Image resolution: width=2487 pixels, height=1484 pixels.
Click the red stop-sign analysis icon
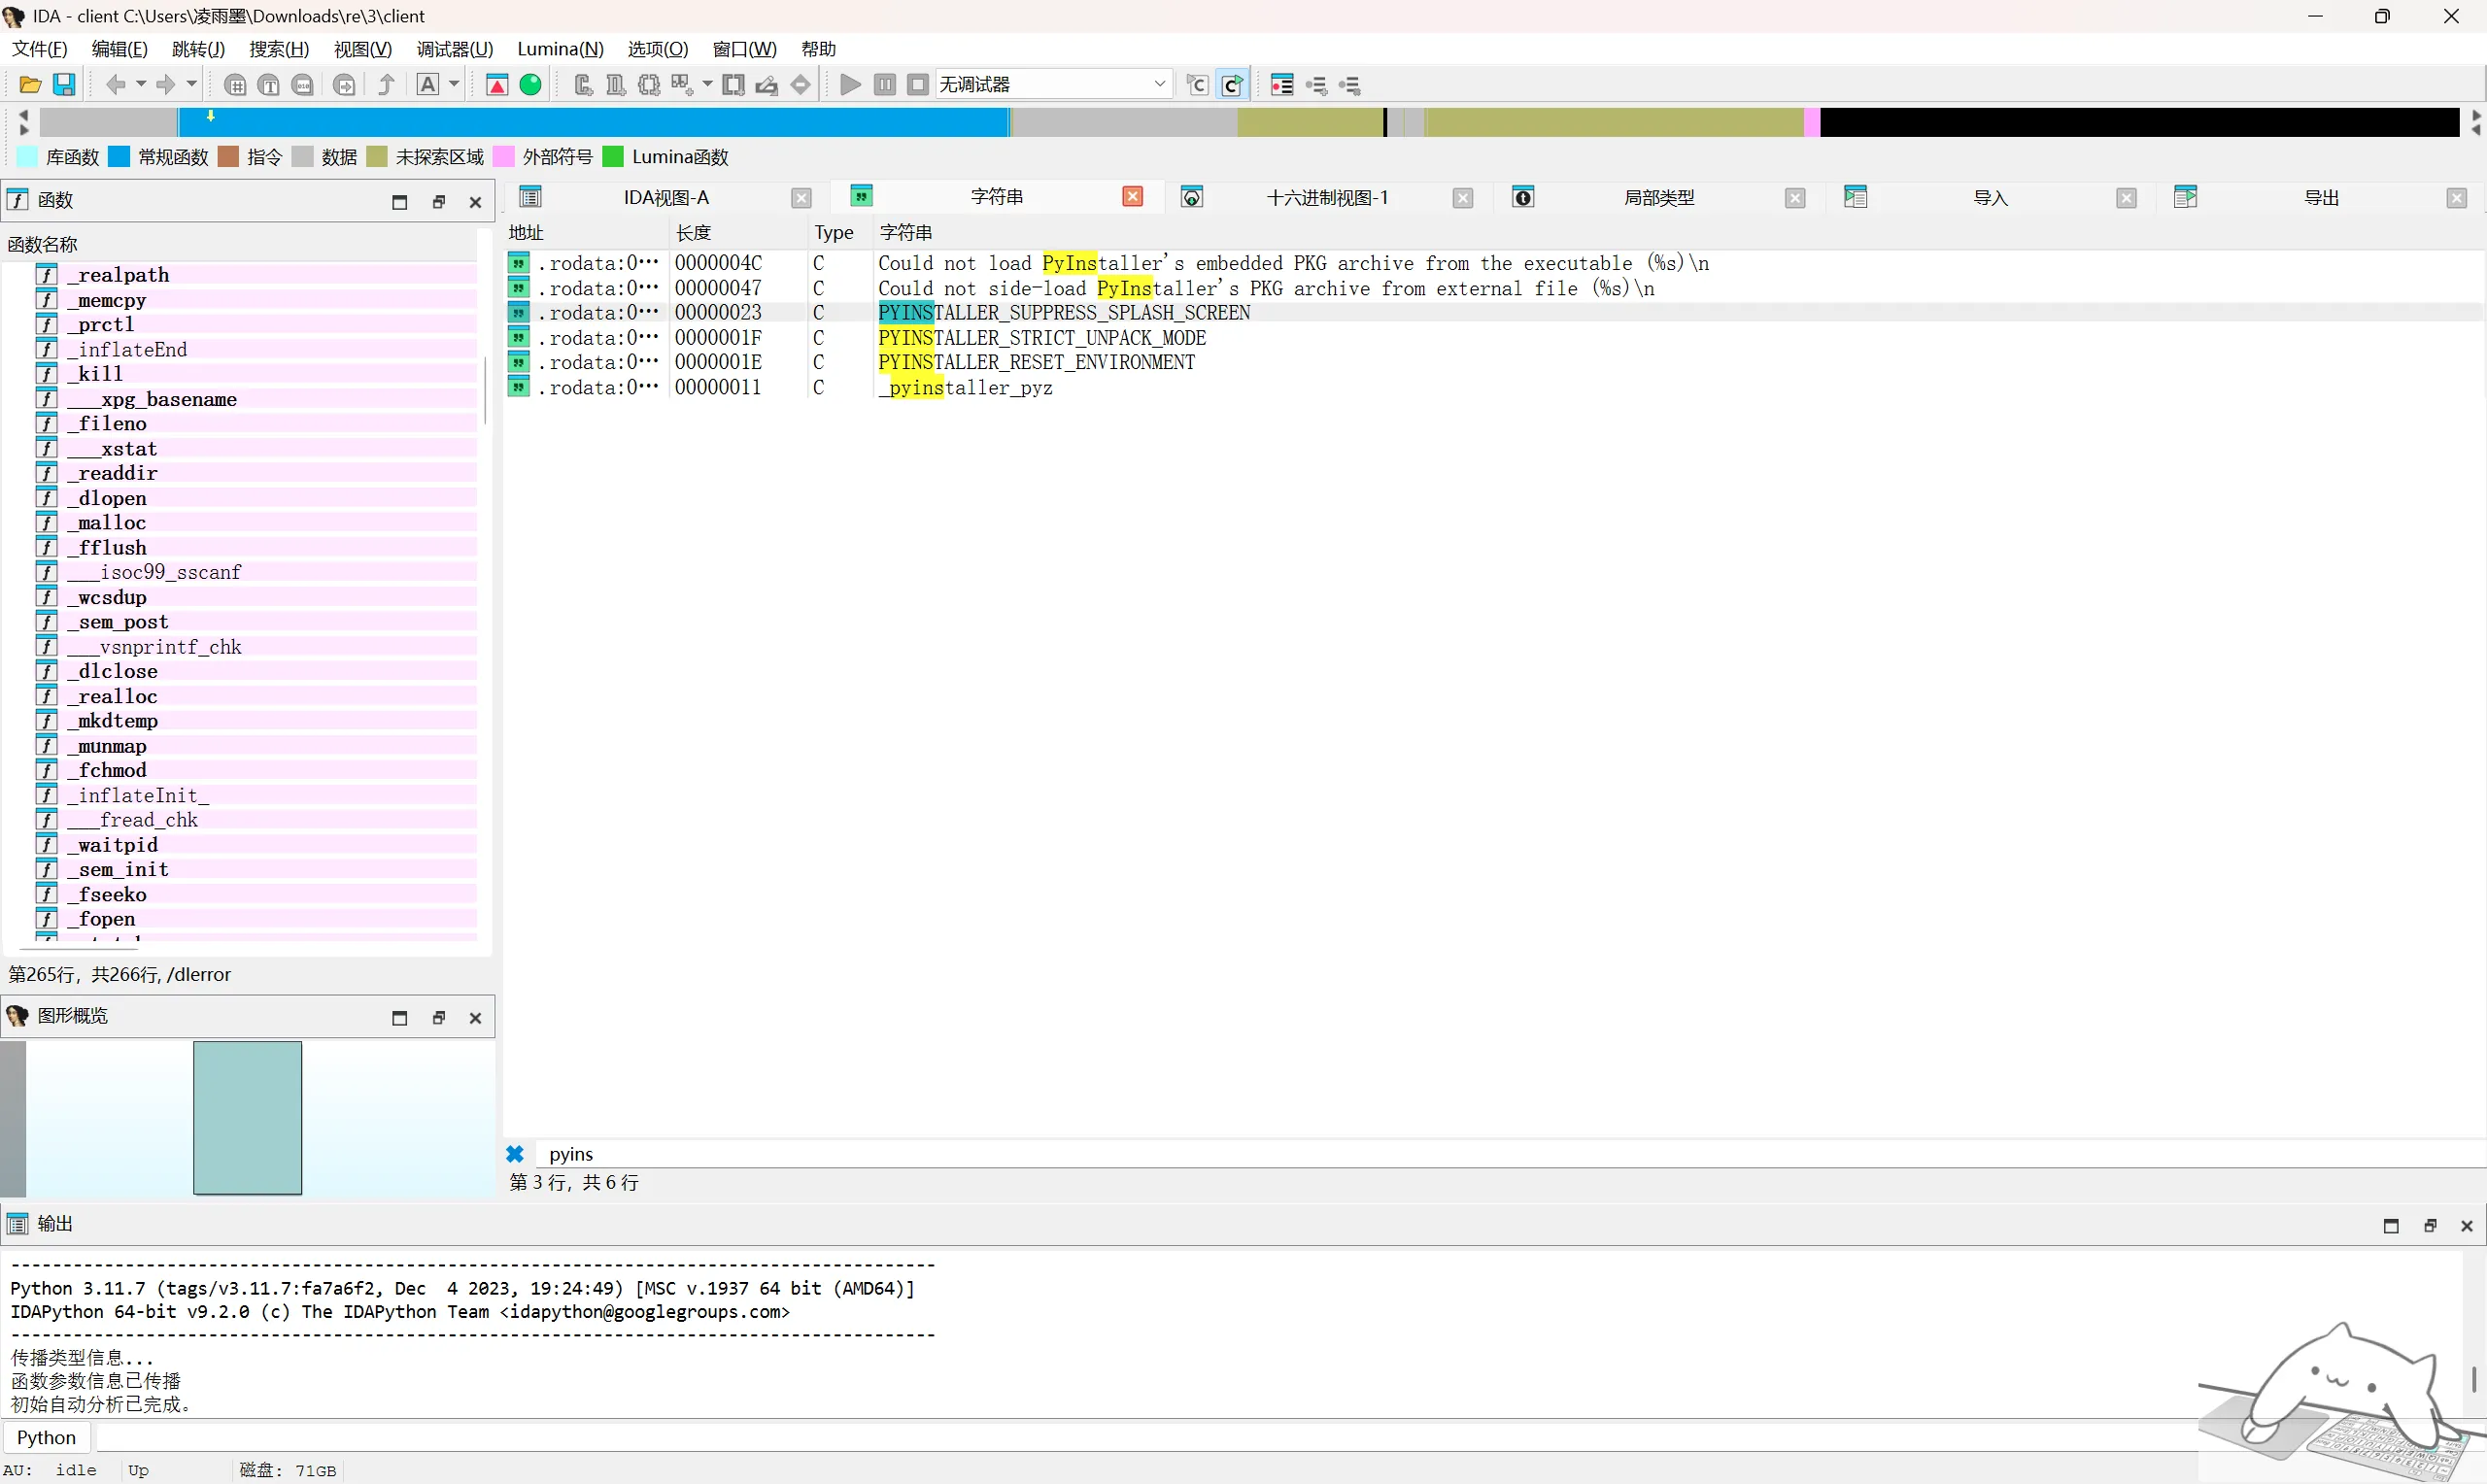coord(497,85)
